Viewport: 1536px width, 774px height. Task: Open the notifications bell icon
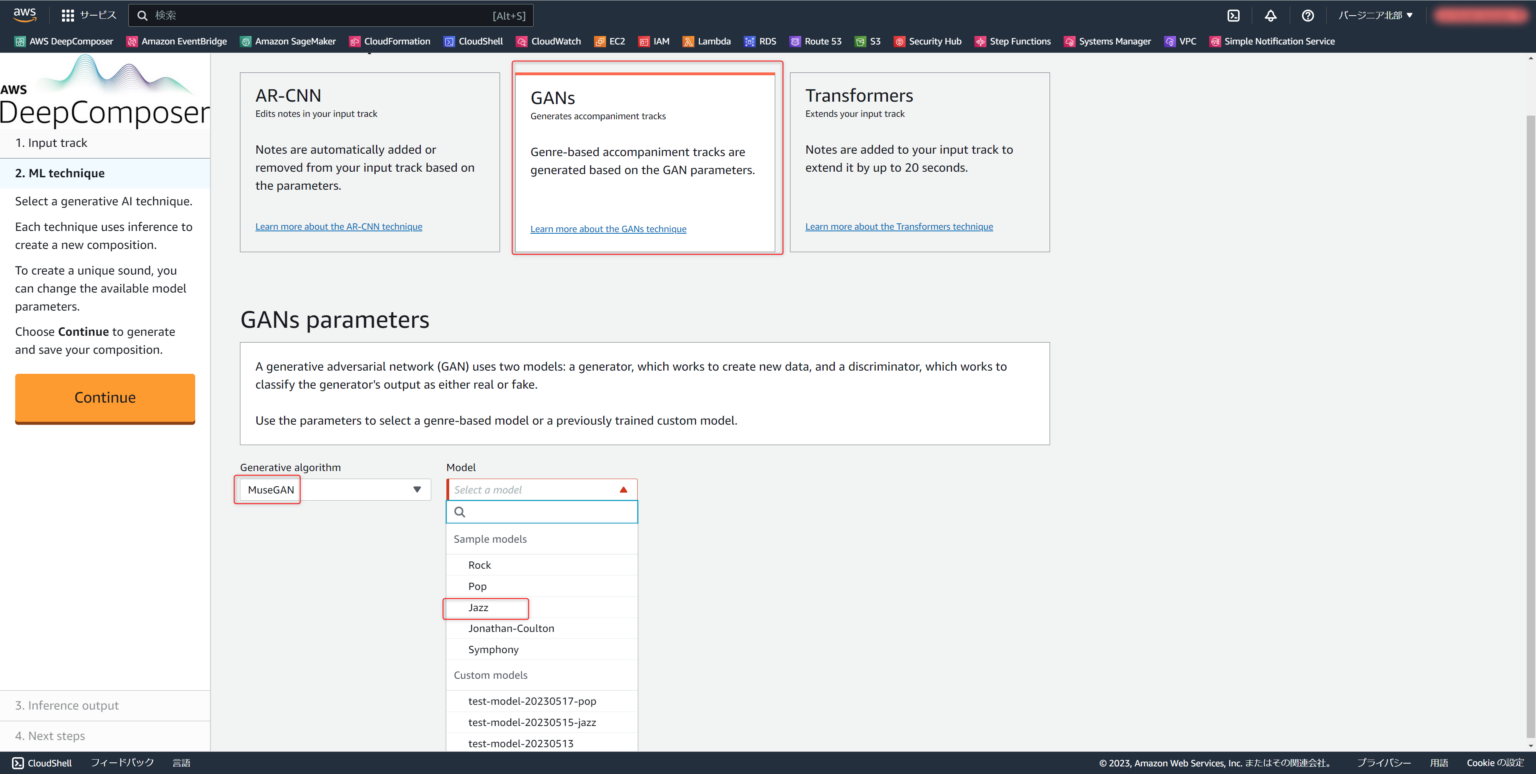(1270, 15)
